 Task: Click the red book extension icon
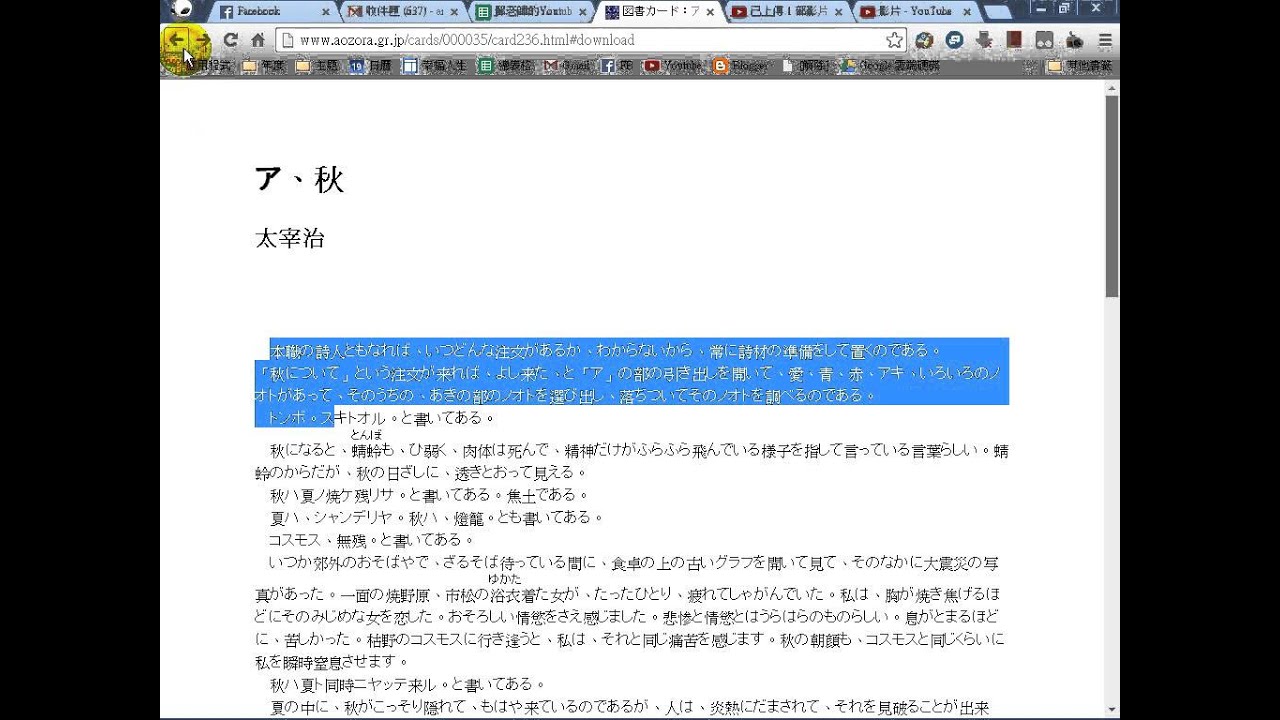click(x=1015, y=40)
